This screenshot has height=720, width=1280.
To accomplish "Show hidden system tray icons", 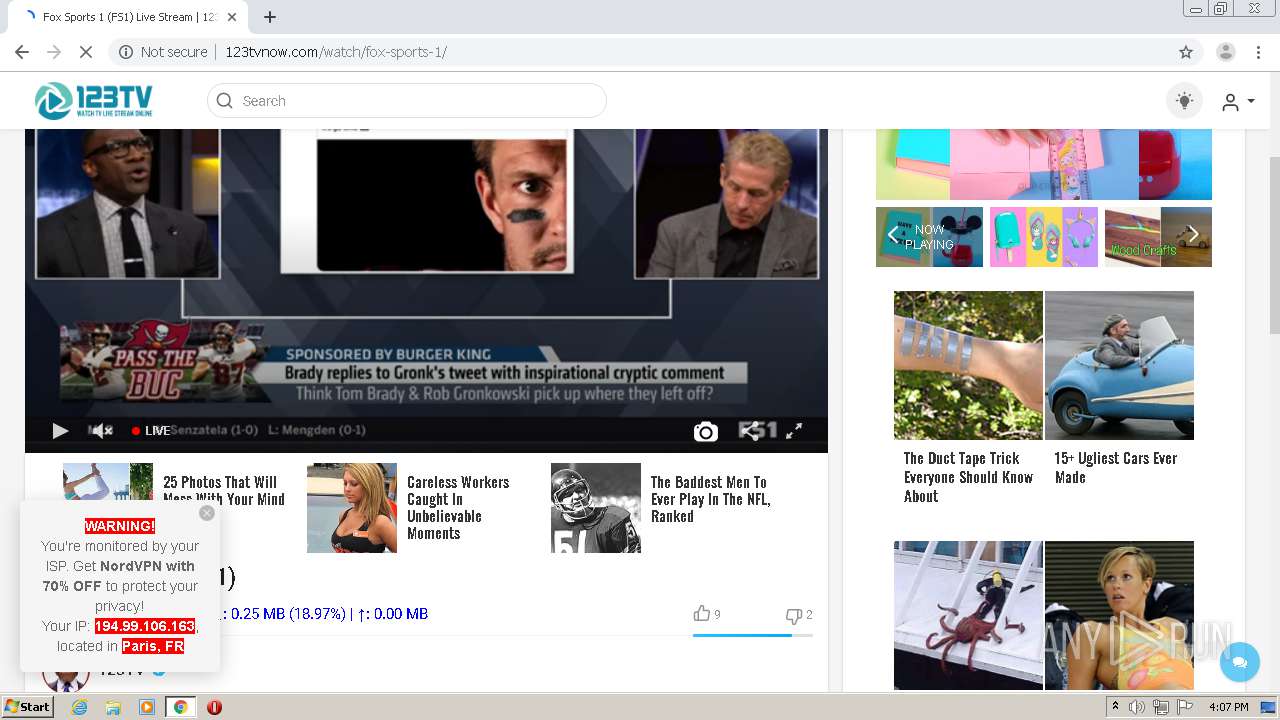I will pos(1115,707).
